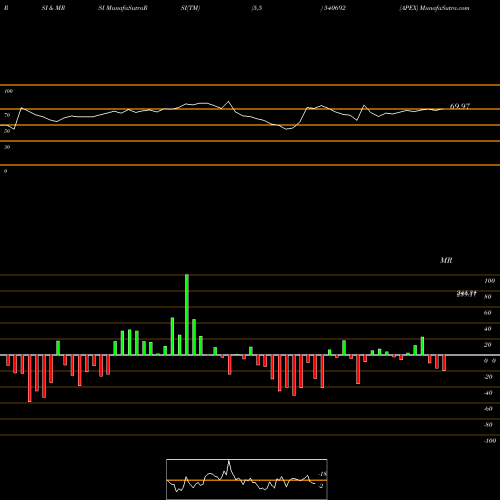Viewport: 500px width, 500px height.
Task: Click MR axis label '-60'
Action: pyautogui.click(x=488, y=409)
